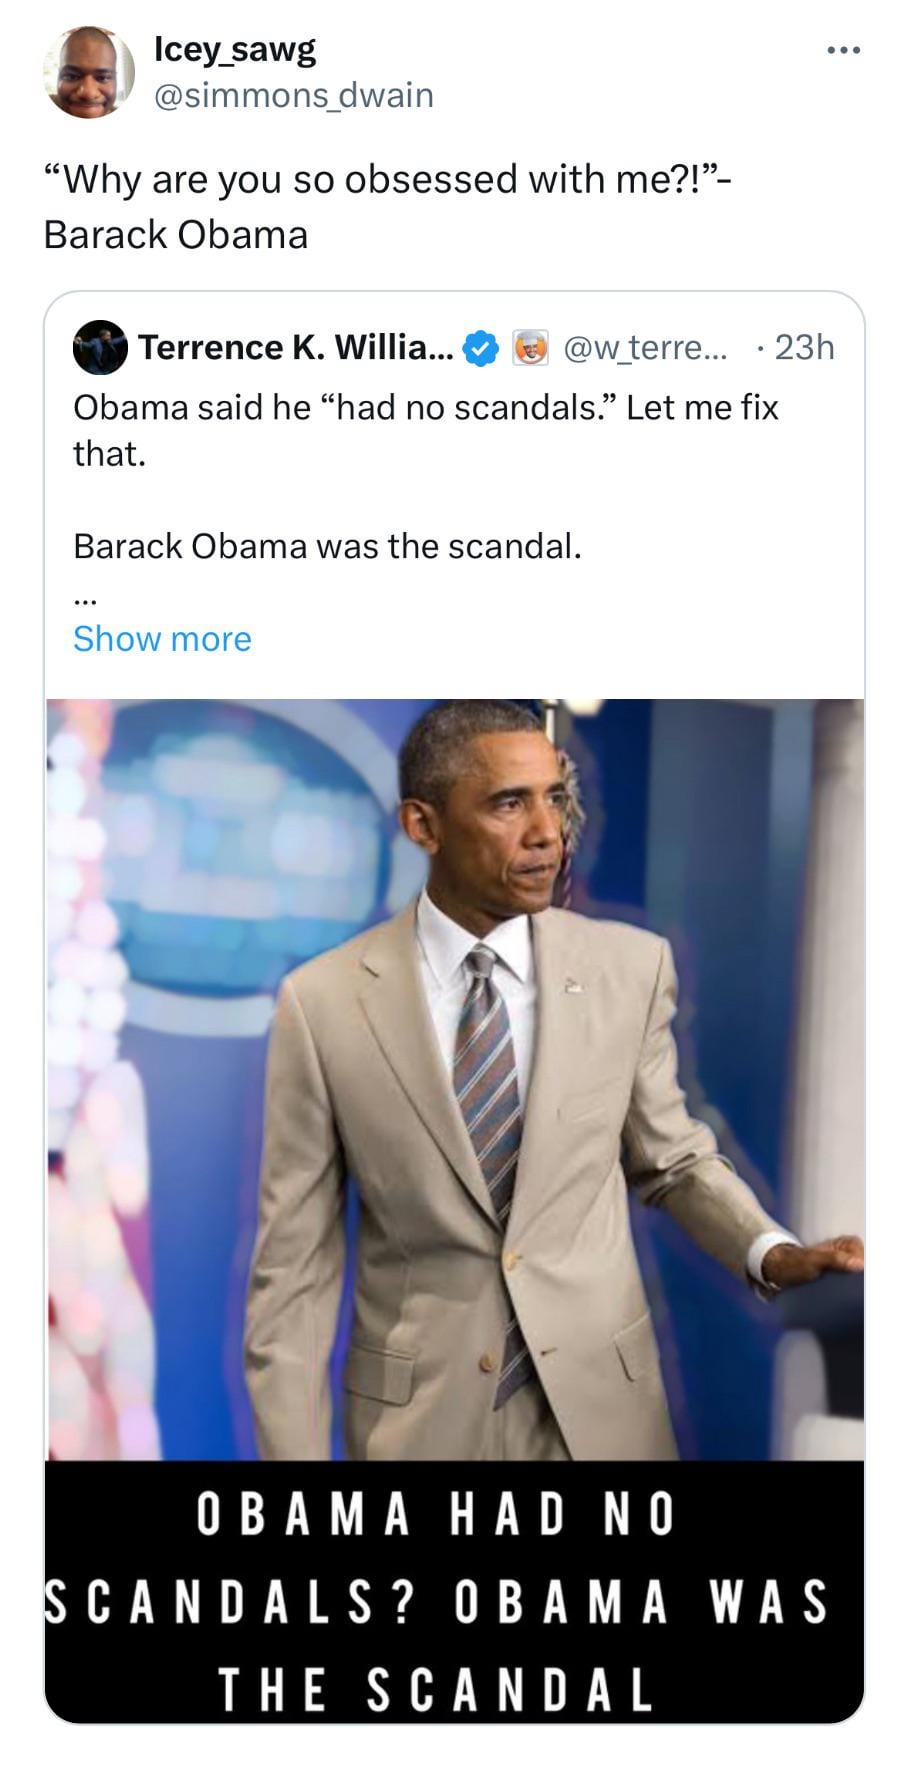Click 'Barack Obama' attribution in main post
This screenshot has height=1766, width=918.
pos(176,235)
